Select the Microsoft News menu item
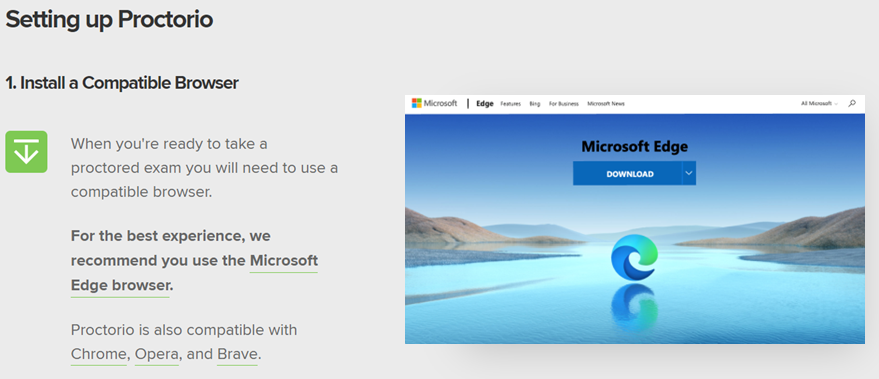 pos(606,104)
